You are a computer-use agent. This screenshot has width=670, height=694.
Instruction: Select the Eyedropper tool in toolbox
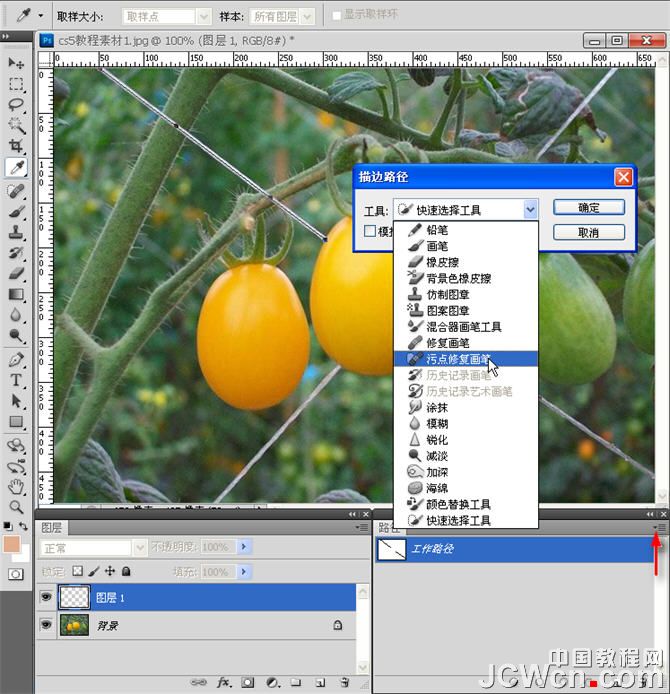point(16,168)
